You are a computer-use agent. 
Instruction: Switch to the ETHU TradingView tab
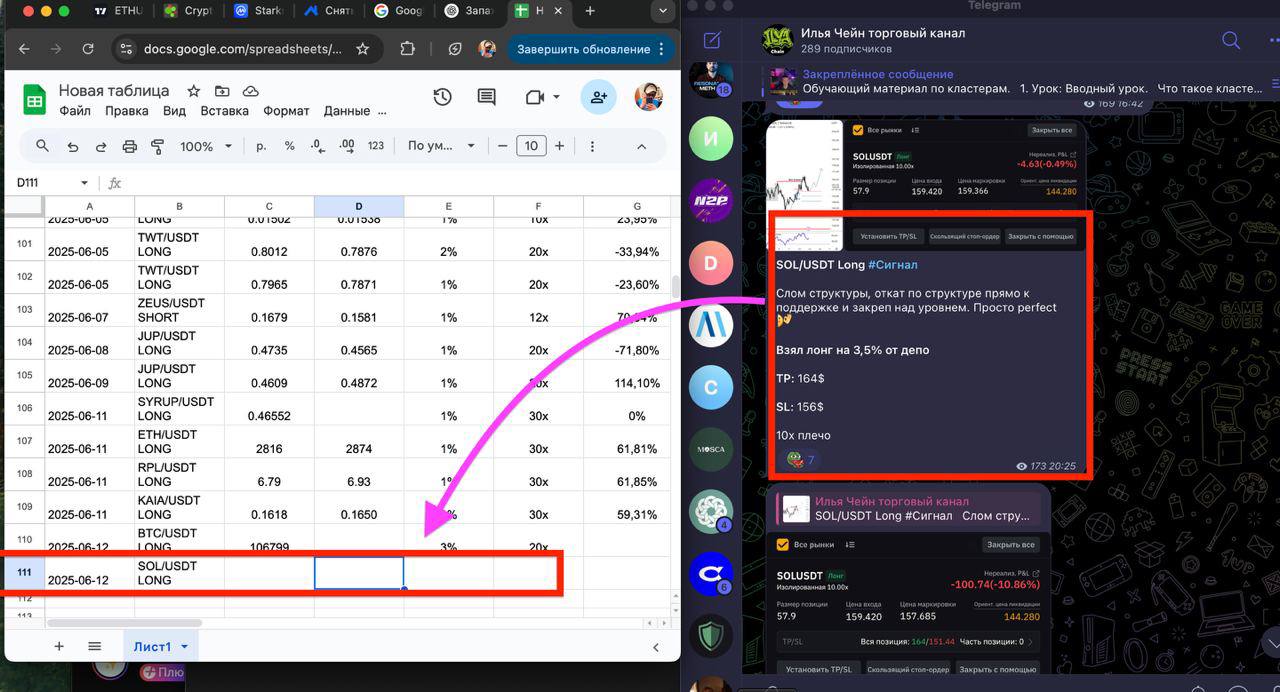point(119,11)
